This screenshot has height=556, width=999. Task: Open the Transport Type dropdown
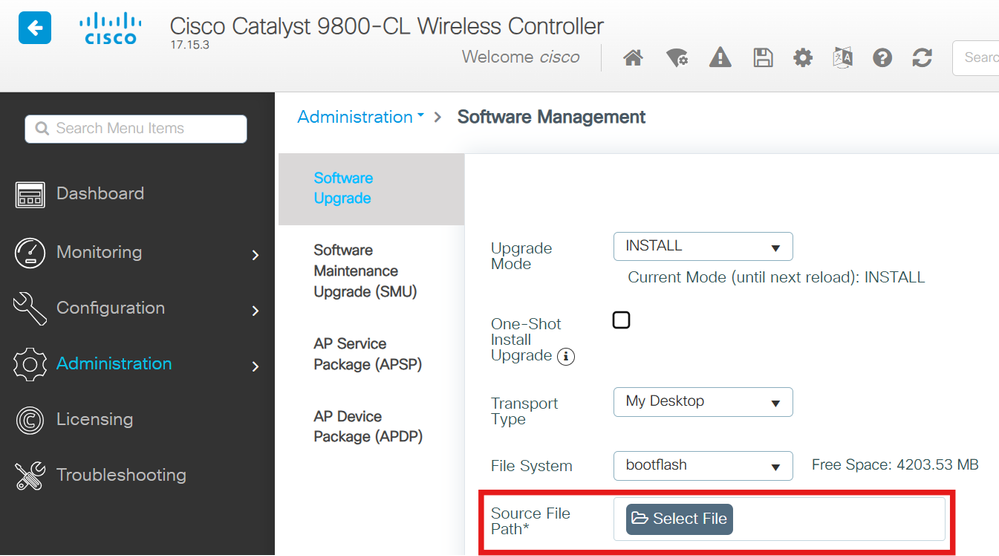coord(702,402)
